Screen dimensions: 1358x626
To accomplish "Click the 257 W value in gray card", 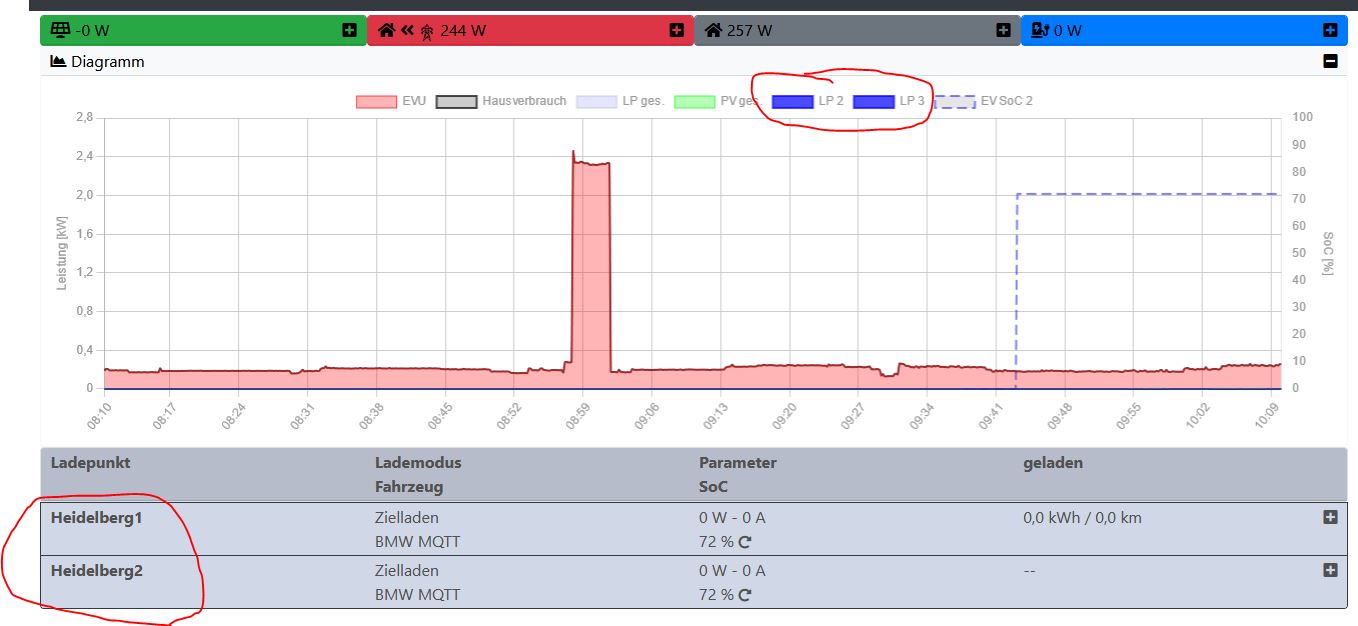I will (x=750, y=31).
